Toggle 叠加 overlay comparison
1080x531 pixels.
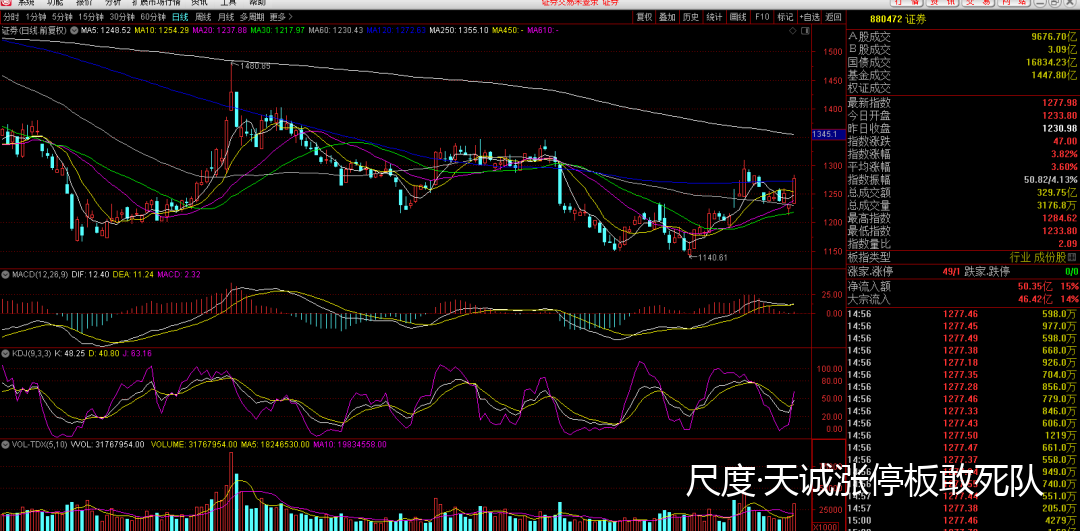pyautogui.click(x=666, y=17)
